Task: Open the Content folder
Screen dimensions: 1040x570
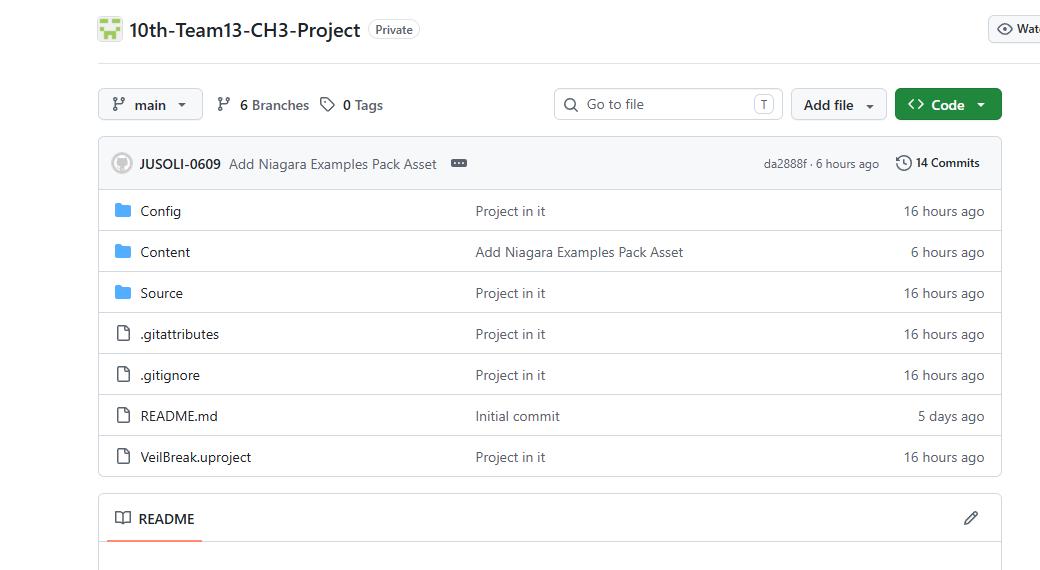Action: 165,252
